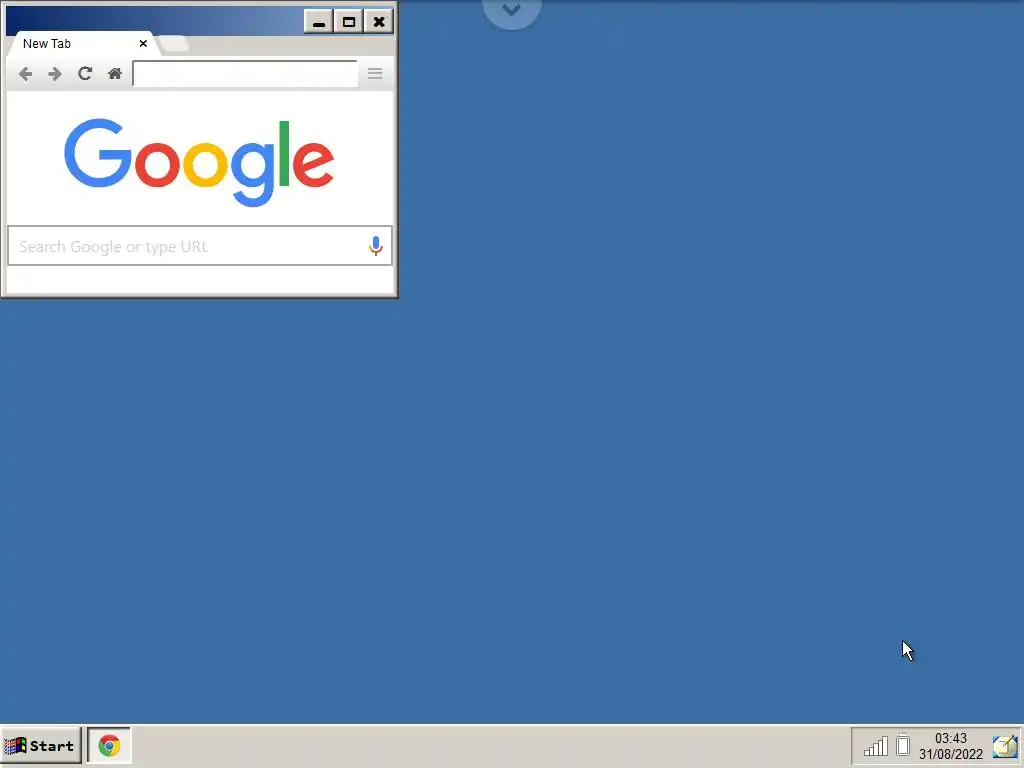Image resolution: width=1024 pixels, height=768 pixels.
Task: Open the Chrome hamburger menu
Action: coord(375,74)
